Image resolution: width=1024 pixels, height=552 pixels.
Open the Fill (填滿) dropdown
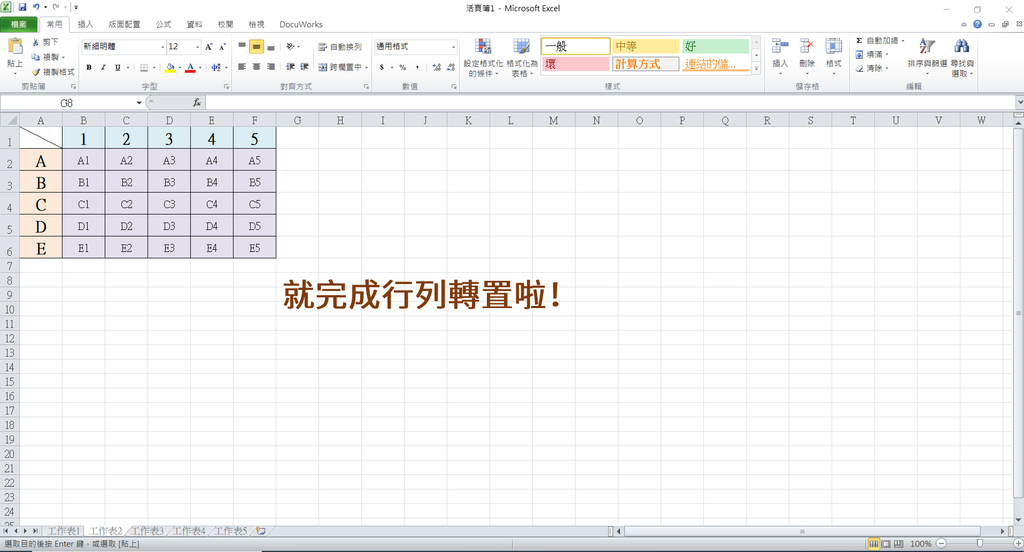tap(872, 54)
